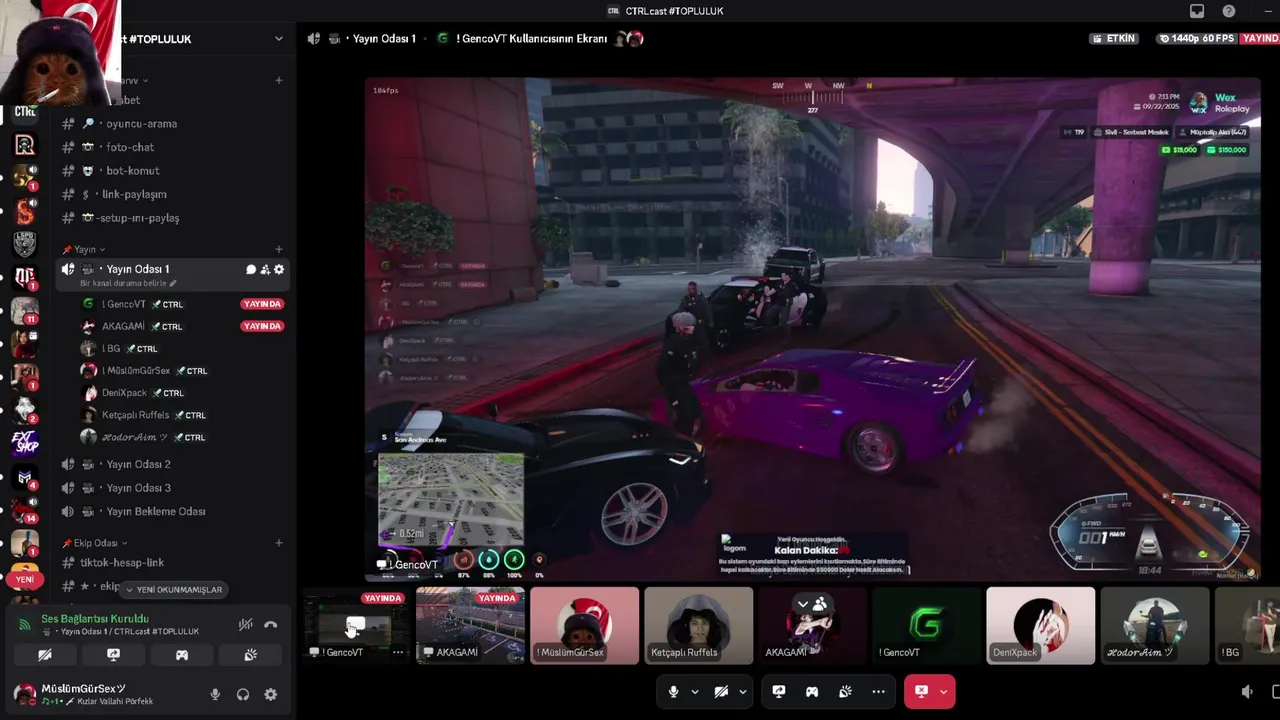Toggle member visibility on AKAGAMİ avatar tile
This screenshot has width=1280, height=720.
coord(811,604)
